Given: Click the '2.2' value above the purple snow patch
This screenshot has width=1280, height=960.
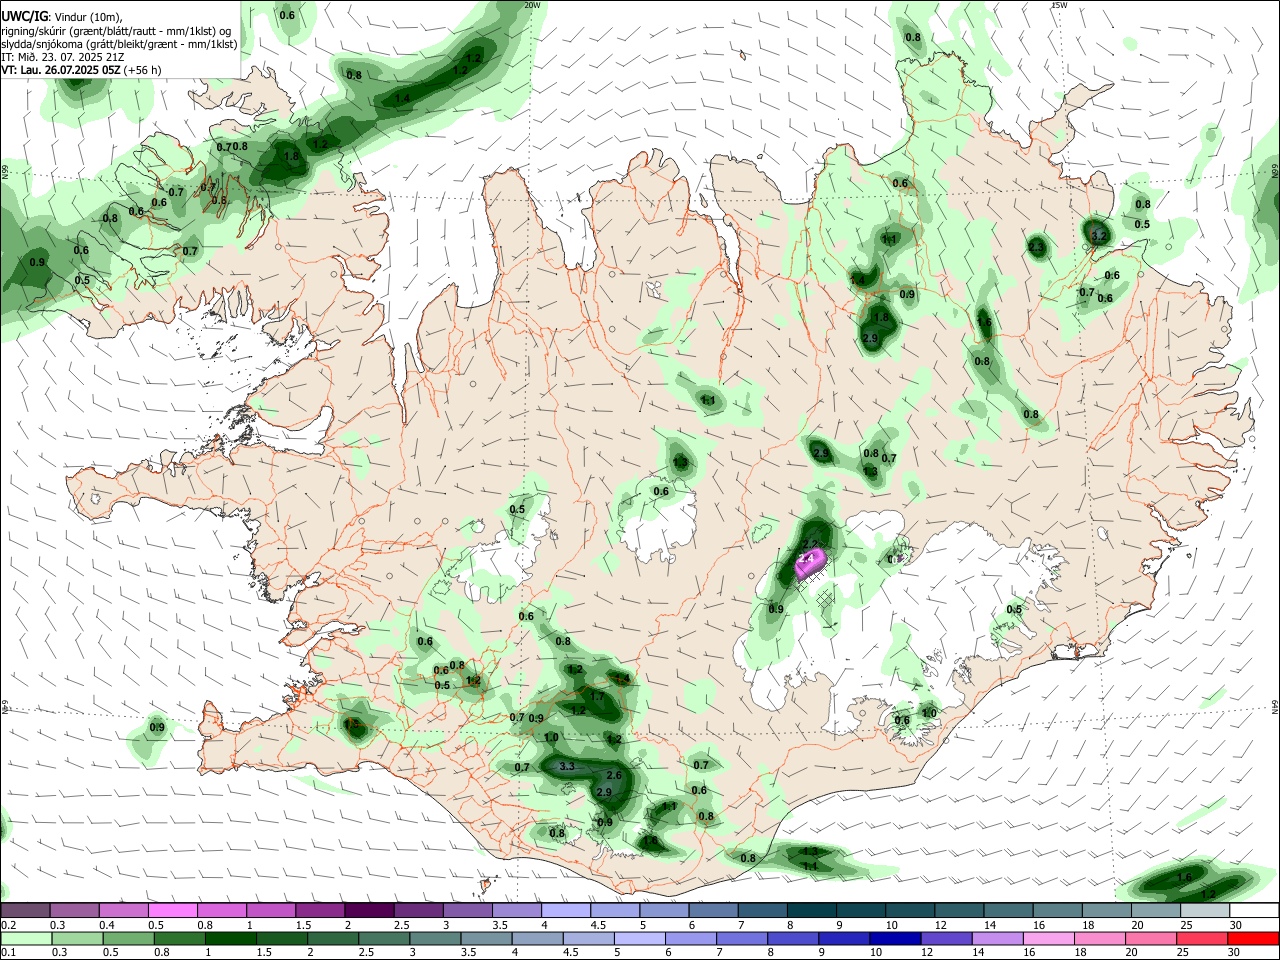Looking at the screenshot, I should click(x=812, y=544).
